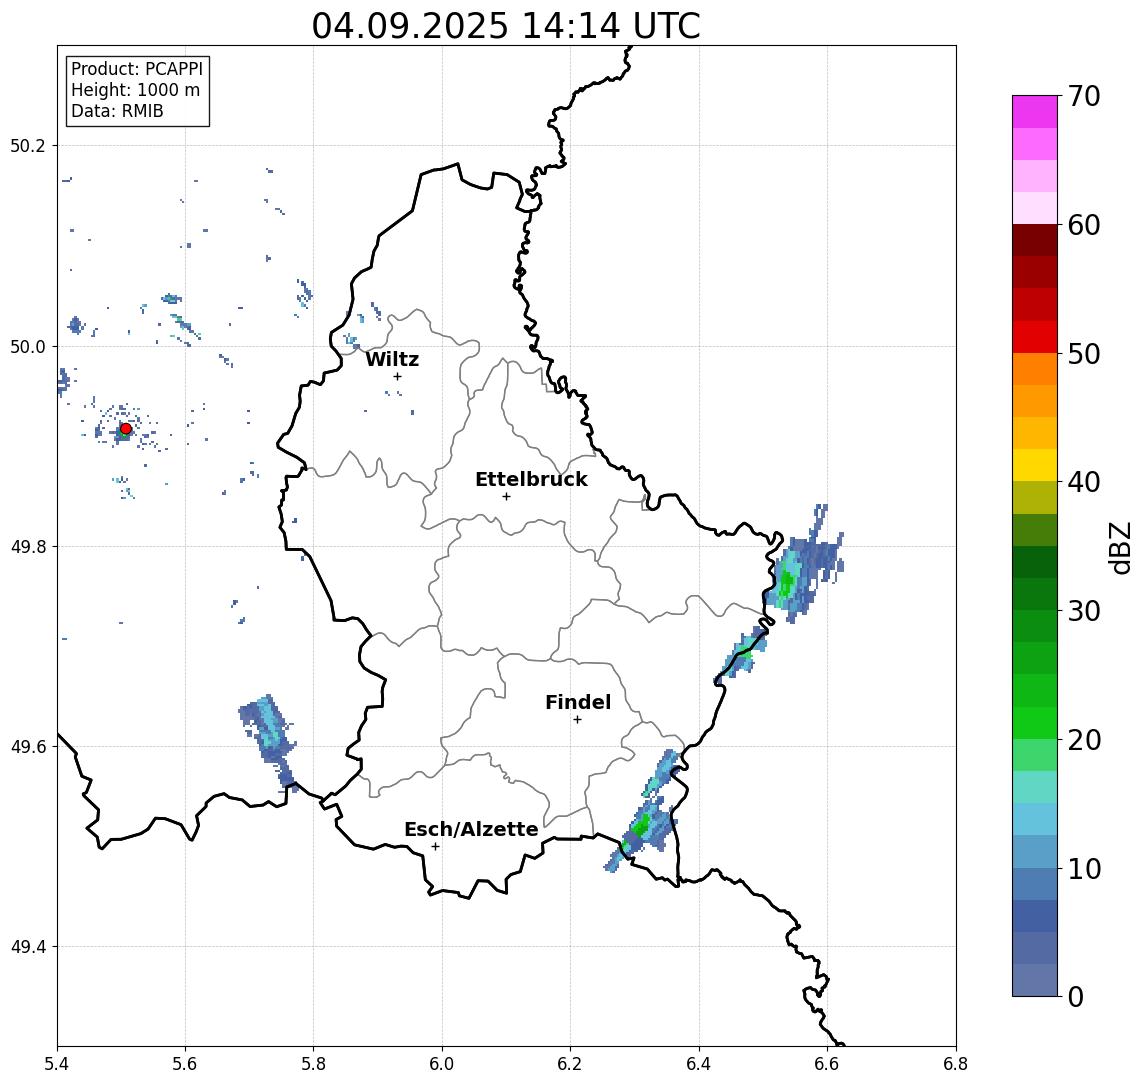Click the red radar location dot
The image size is (1145, 1084).
tap(126, 429)
